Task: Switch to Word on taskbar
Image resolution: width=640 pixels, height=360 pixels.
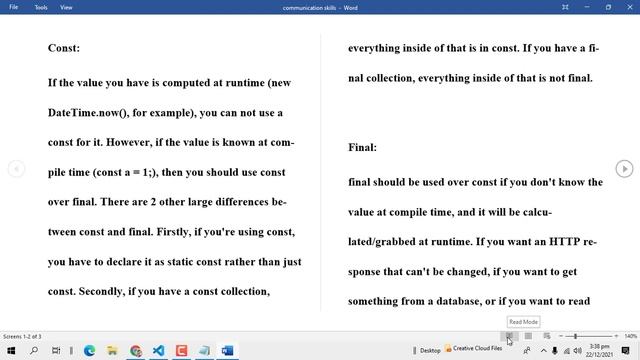Action: coord(228,351)
